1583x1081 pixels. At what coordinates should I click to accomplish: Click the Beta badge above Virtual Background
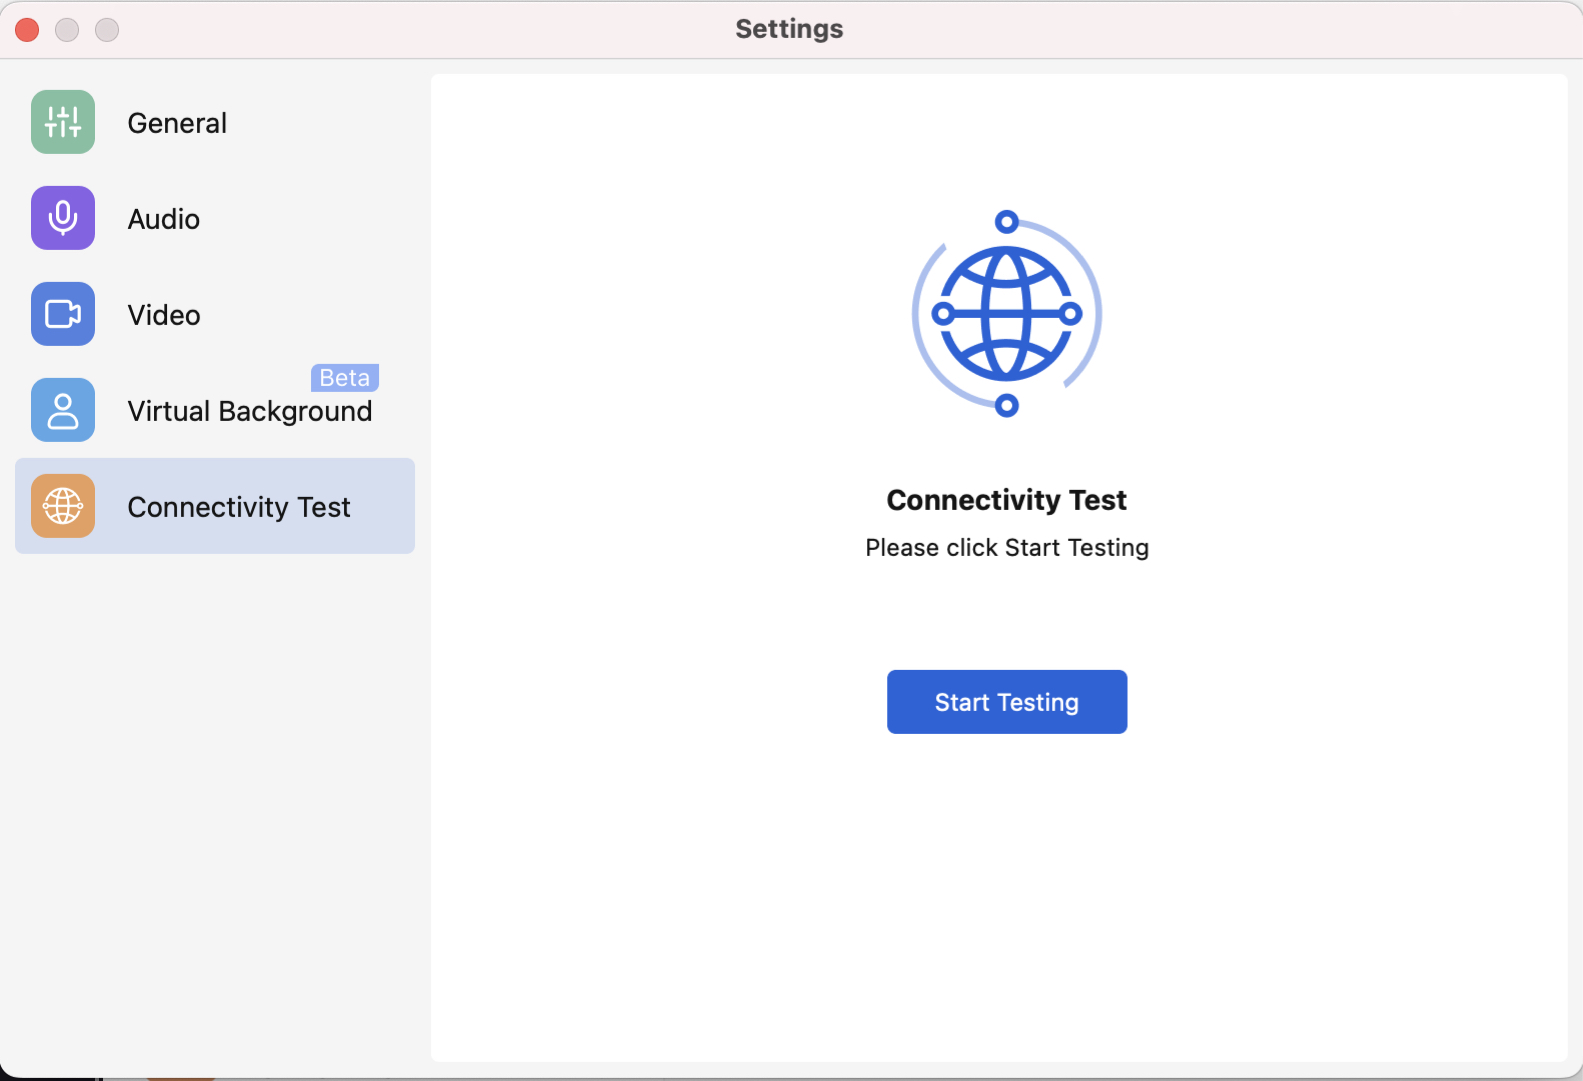(x=345, y=377)
